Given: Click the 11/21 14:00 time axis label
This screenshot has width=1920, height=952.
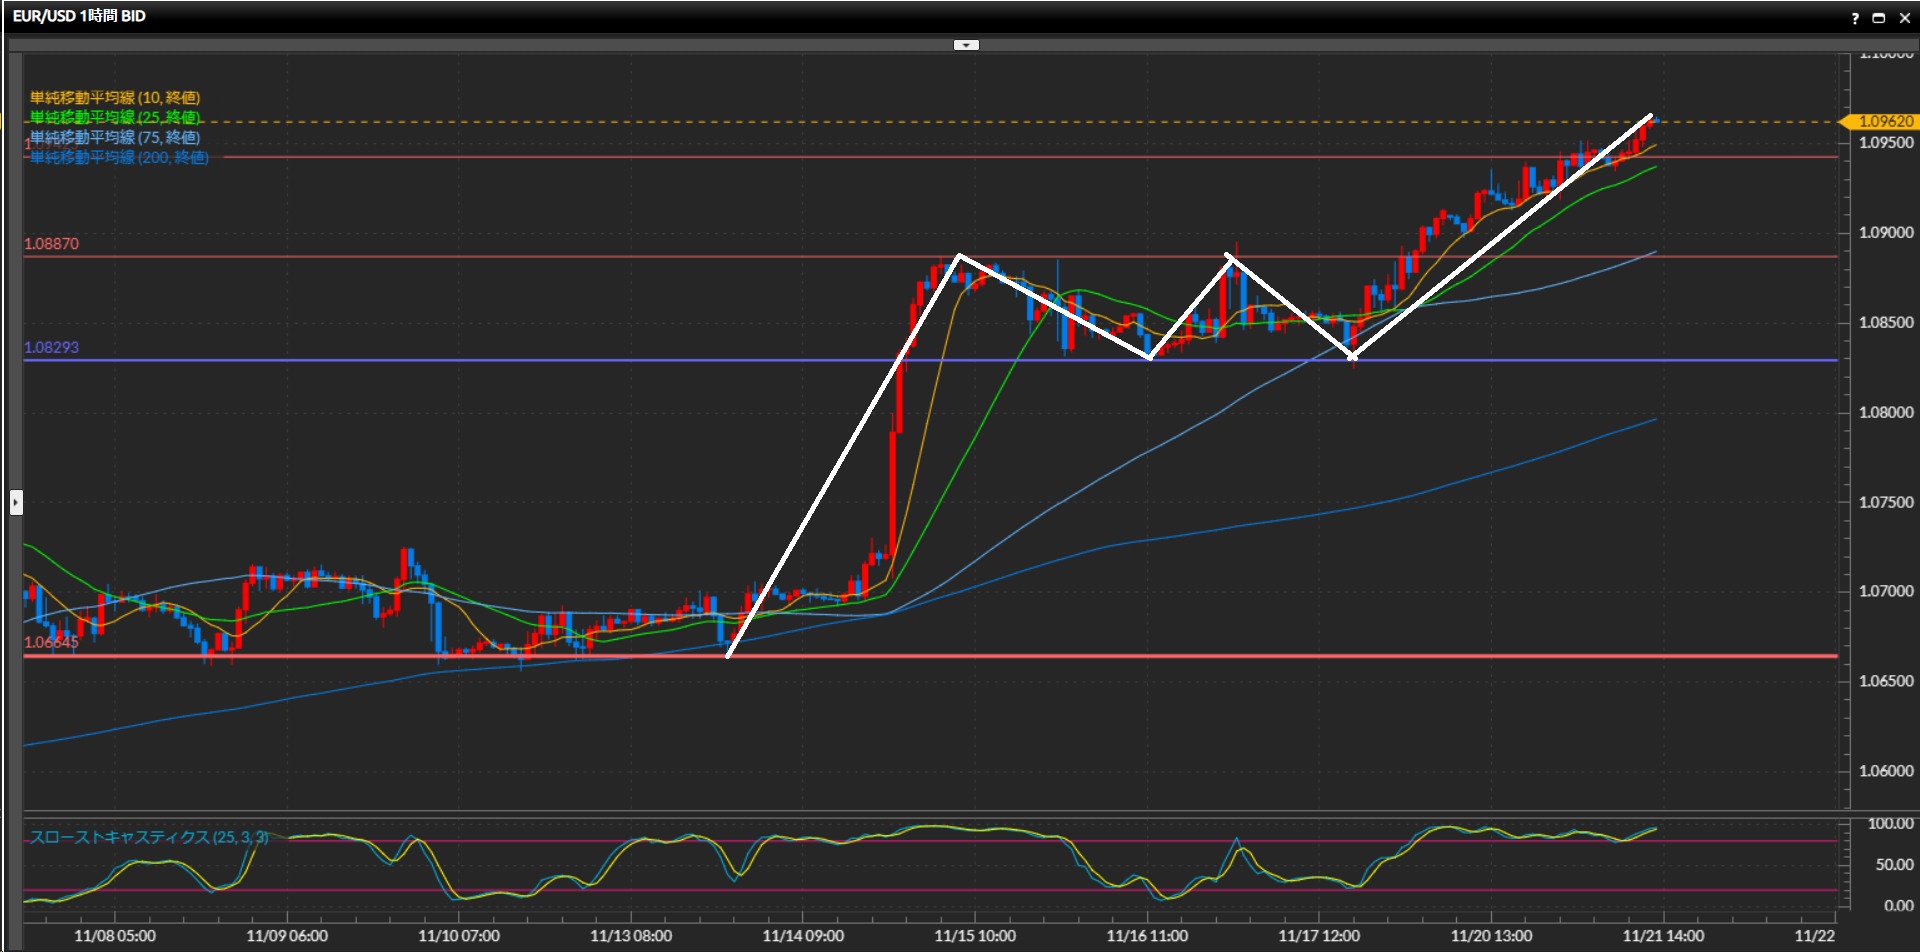Looking at the screenshot, I should point(1662,936).
